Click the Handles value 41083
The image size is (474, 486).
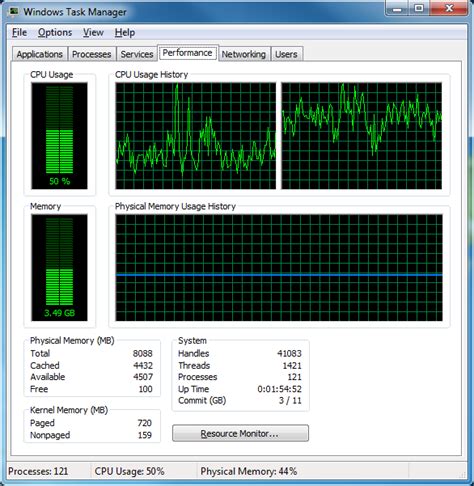pyautogui.click(x=289, y=353)
